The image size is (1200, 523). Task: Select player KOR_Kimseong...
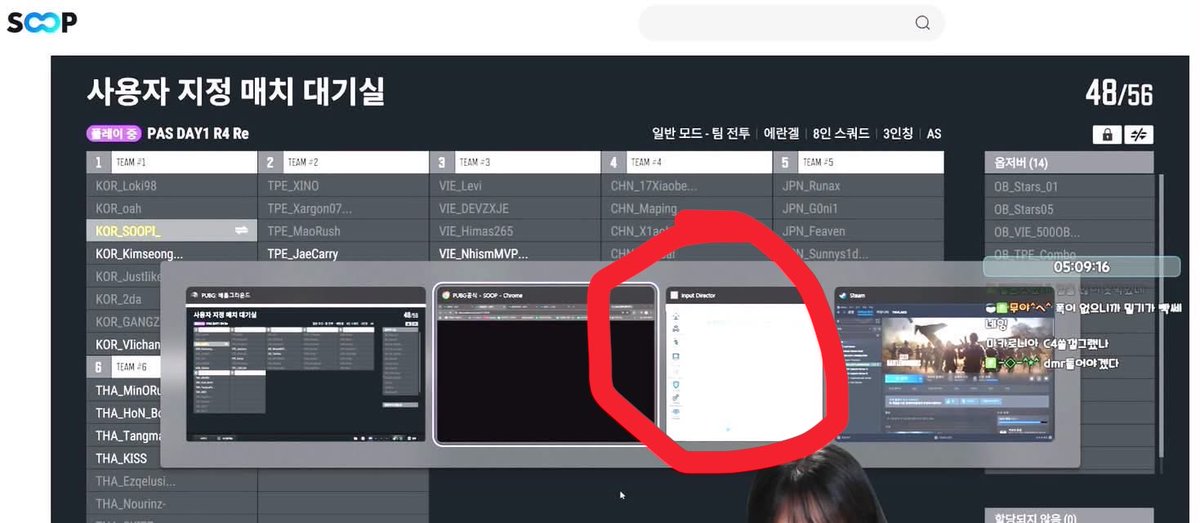pos(171,254)
